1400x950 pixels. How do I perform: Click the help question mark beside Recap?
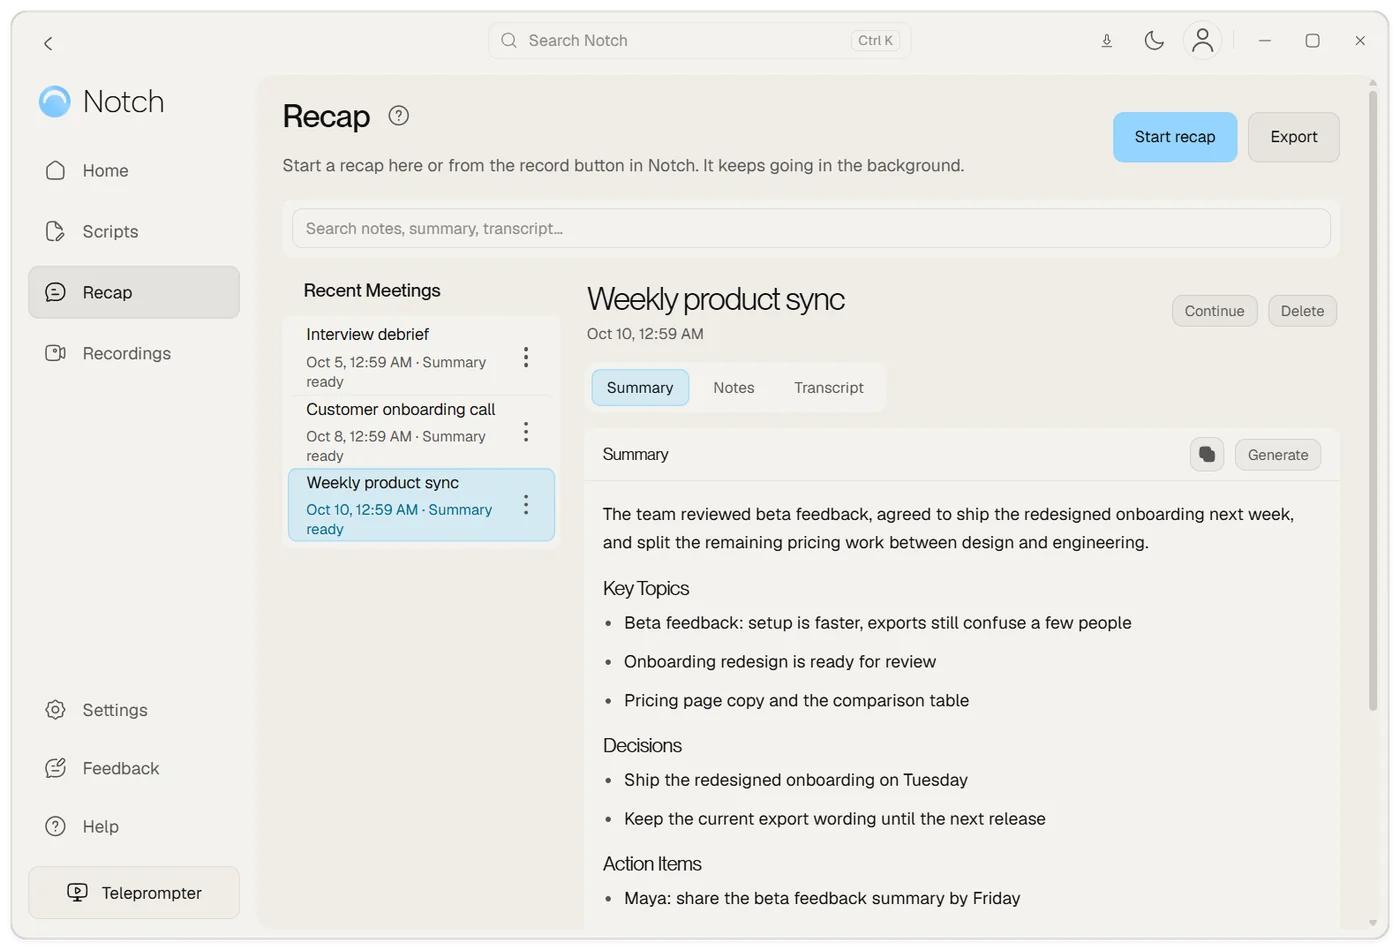pyautogui.click(x=399, y=116)
